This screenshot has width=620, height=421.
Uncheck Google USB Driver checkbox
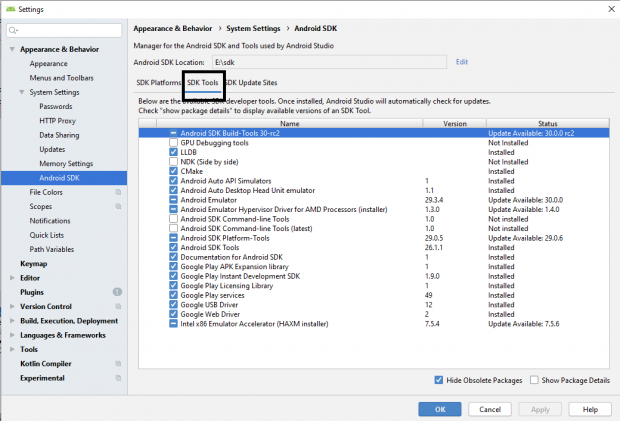coord(173,305)
